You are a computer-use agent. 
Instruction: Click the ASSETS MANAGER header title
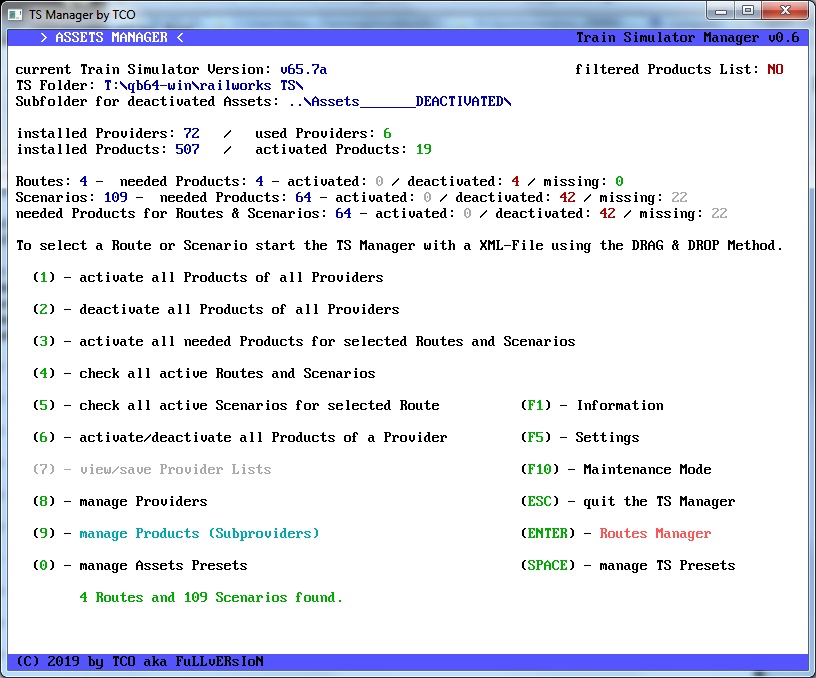(111, 37)
